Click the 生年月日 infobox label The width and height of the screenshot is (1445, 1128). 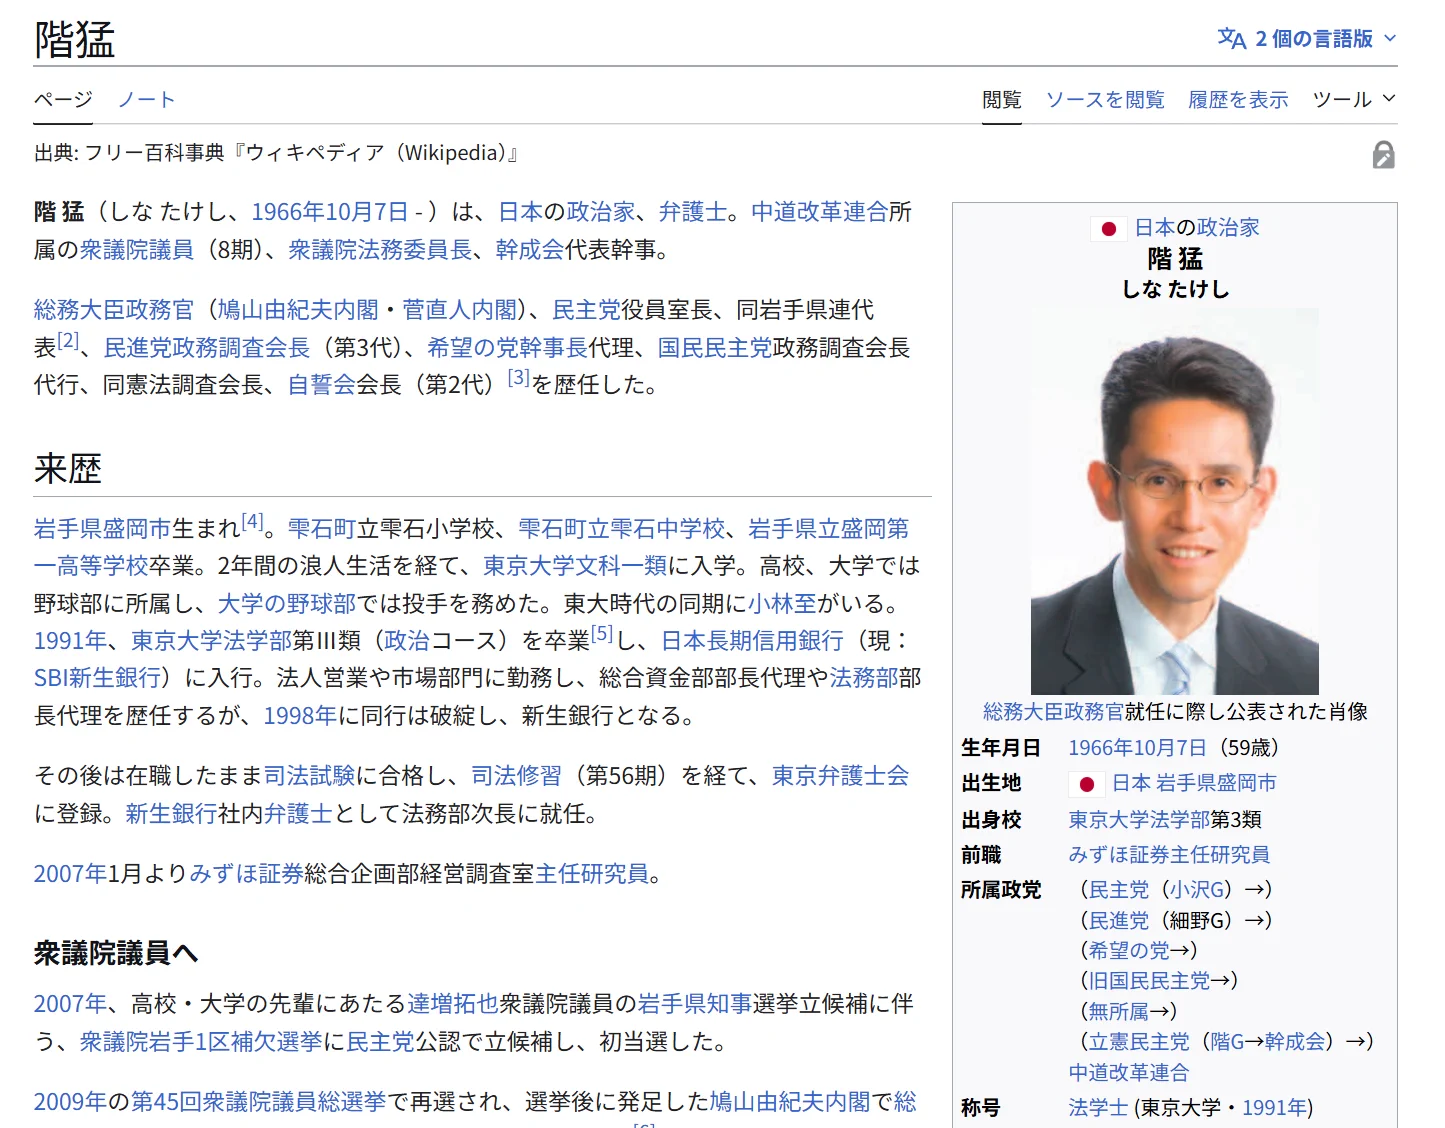point(1001,747)
